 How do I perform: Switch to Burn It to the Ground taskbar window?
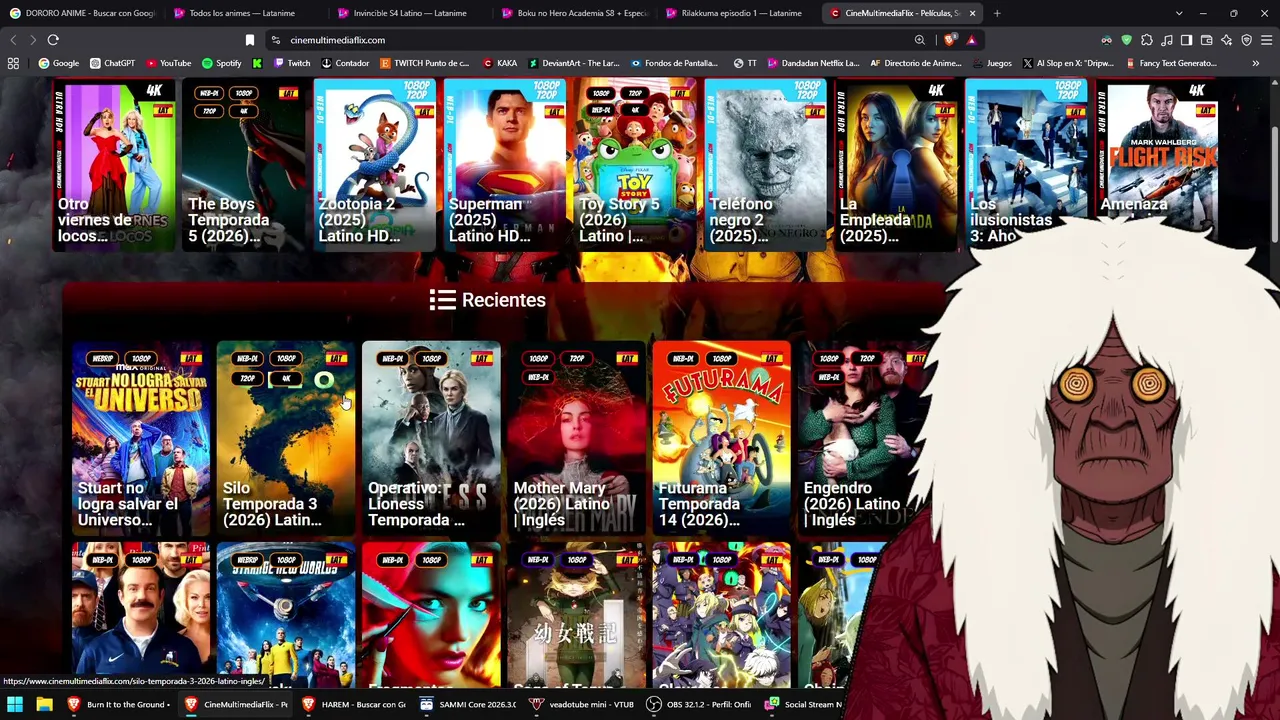pyautogui.click(x=117, y=704)
